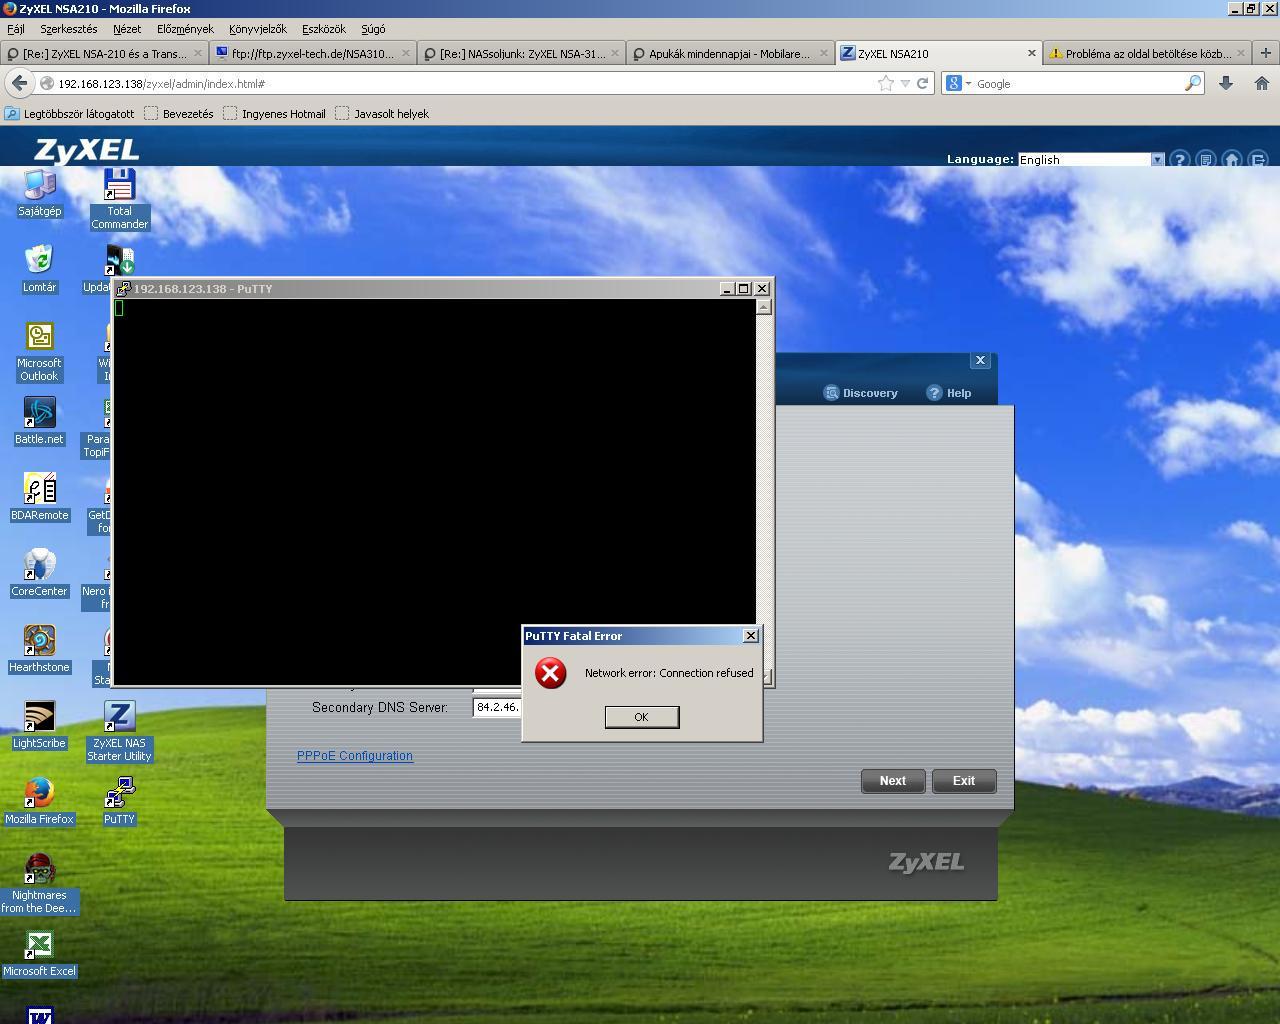Open Firefox downloads arrow icon
1280x1024 pixels.
pyautogui.click(x=1225, y=83)
